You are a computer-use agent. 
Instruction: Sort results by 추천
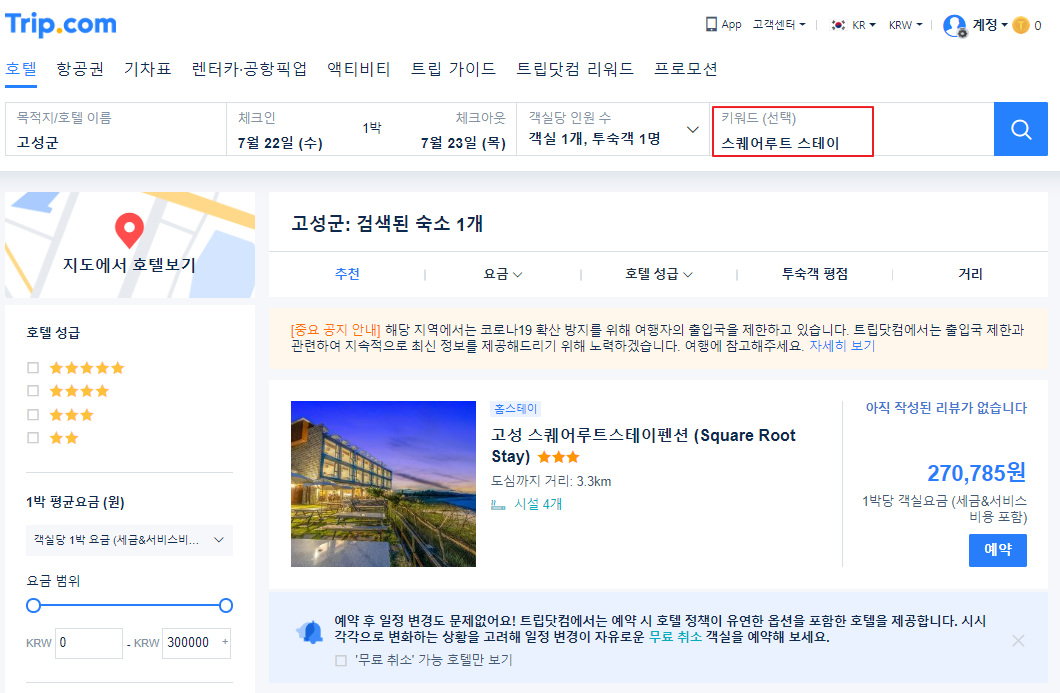347,274
